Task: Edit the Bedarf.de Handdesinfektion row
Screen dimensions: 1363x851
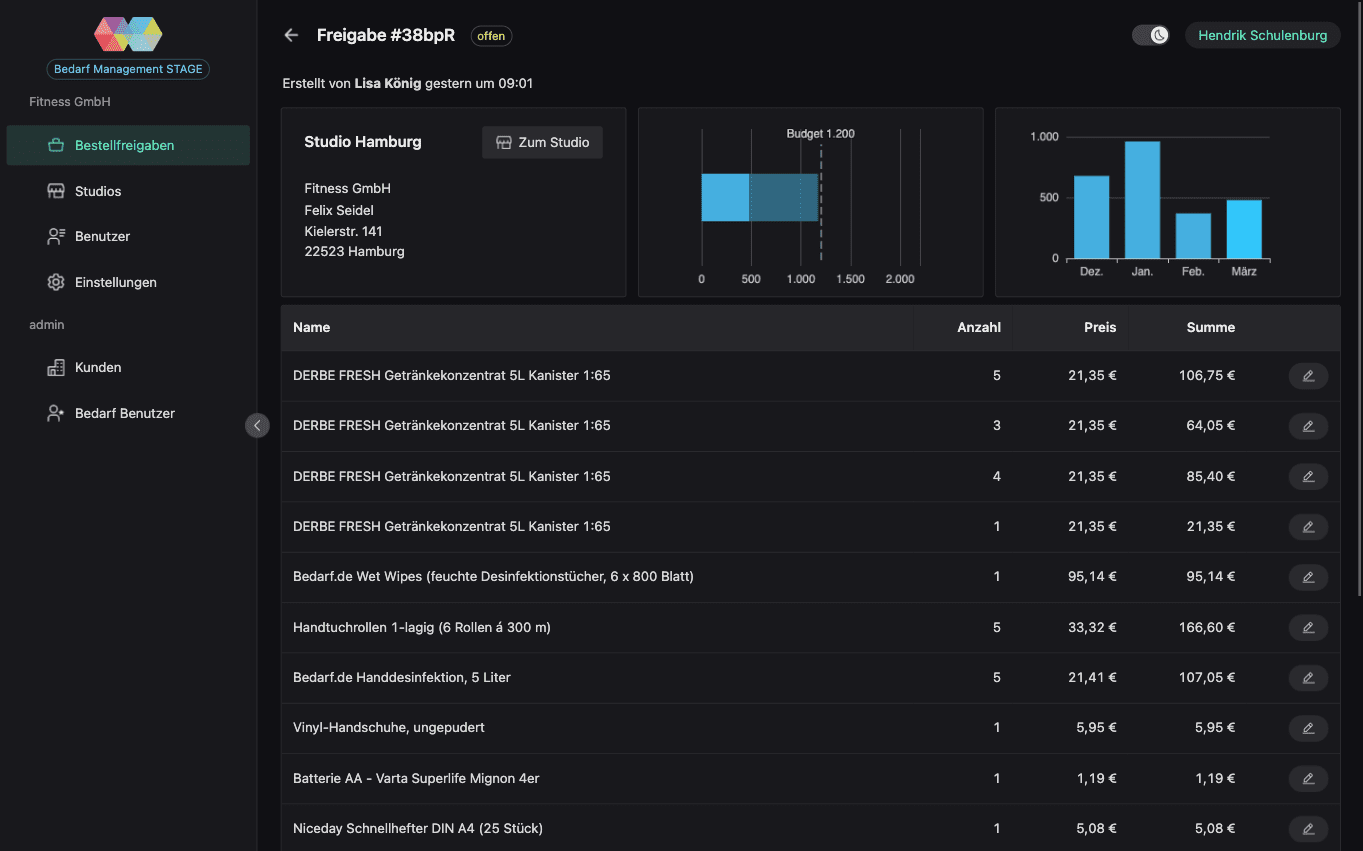Action: [x=1308, y=678]
